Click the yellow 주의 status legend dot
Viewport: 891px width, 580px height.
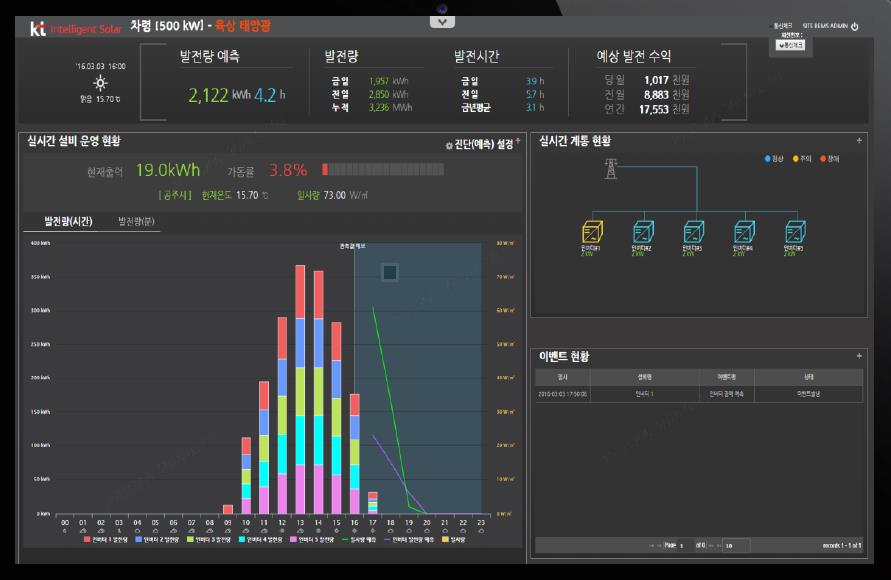tap(796, 158)
